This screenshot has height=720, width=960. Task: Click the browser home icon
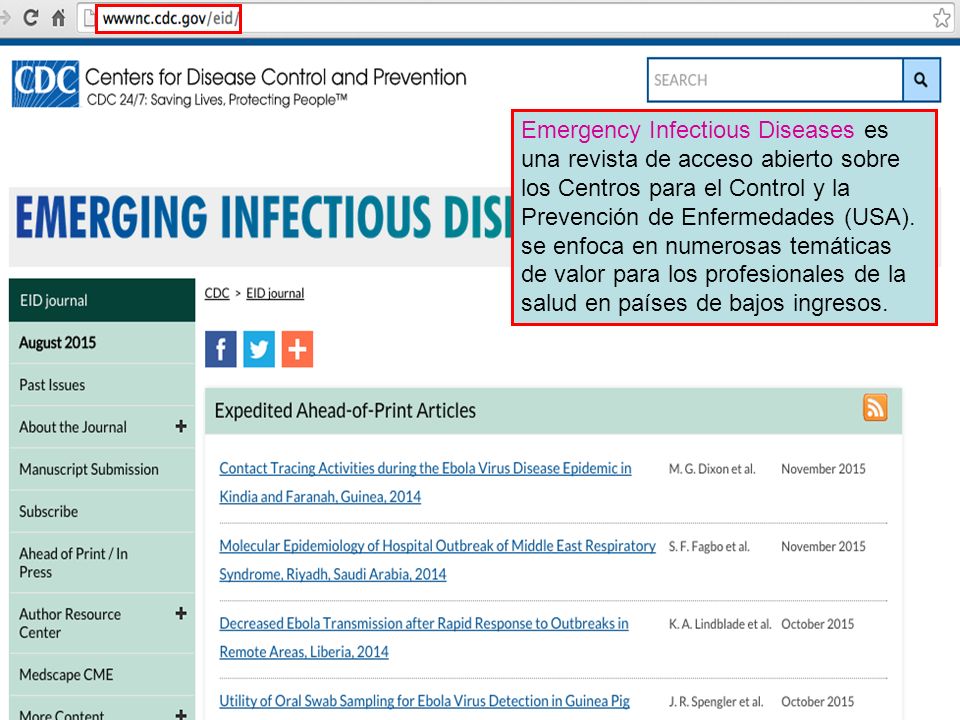(x=58, y=18)
